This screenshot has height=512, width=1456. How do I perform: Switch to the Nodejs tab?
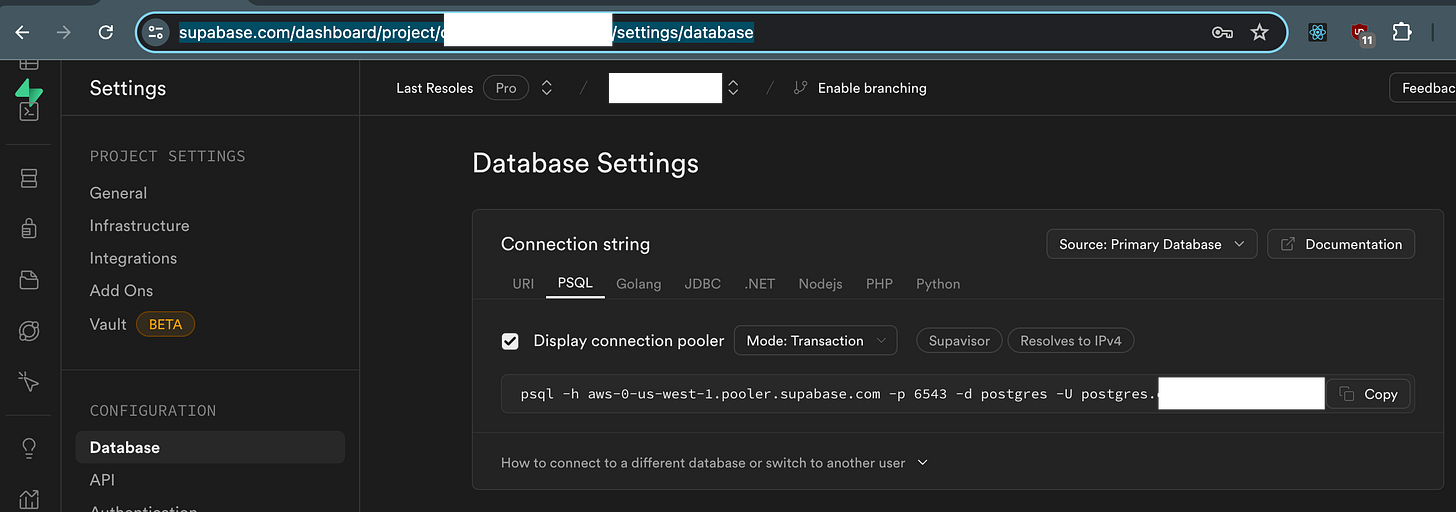[820, 284]
